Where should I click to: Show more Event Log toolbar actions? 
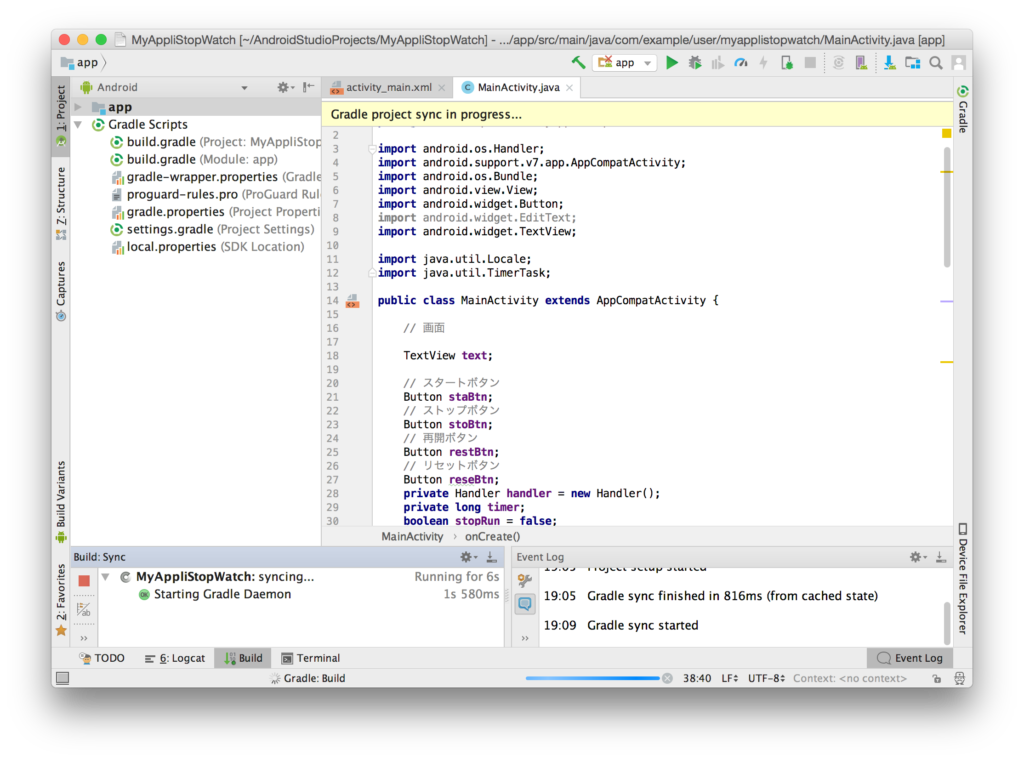point(524,638)
